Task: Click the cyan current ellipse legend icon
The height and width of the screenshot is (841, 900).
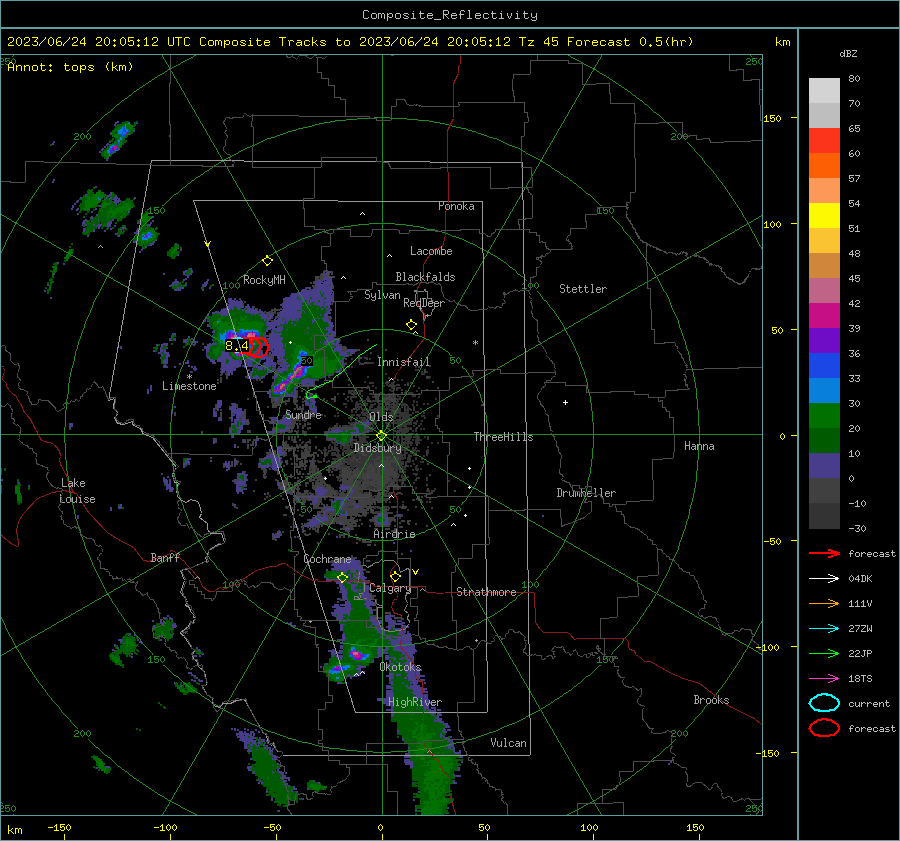Action: (824, 703)
